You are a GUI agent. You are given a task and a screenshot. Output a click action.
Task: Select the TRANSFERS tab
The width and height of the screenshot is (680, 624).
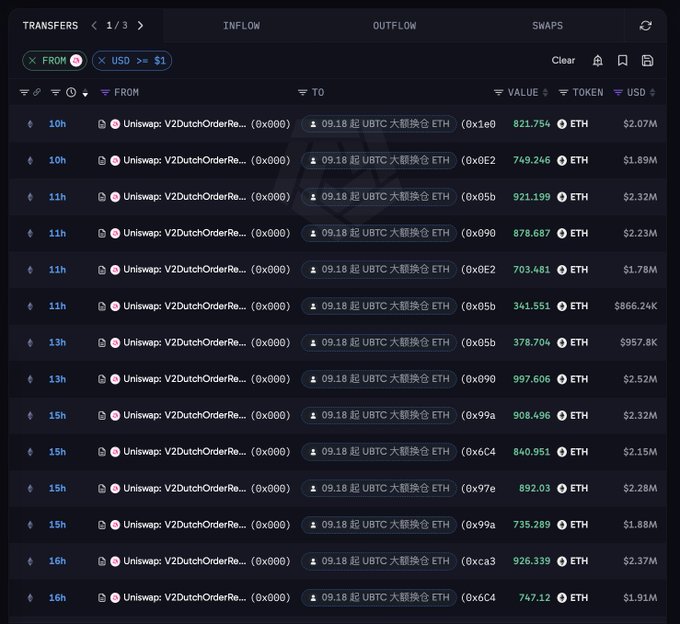tap(50, 26)
